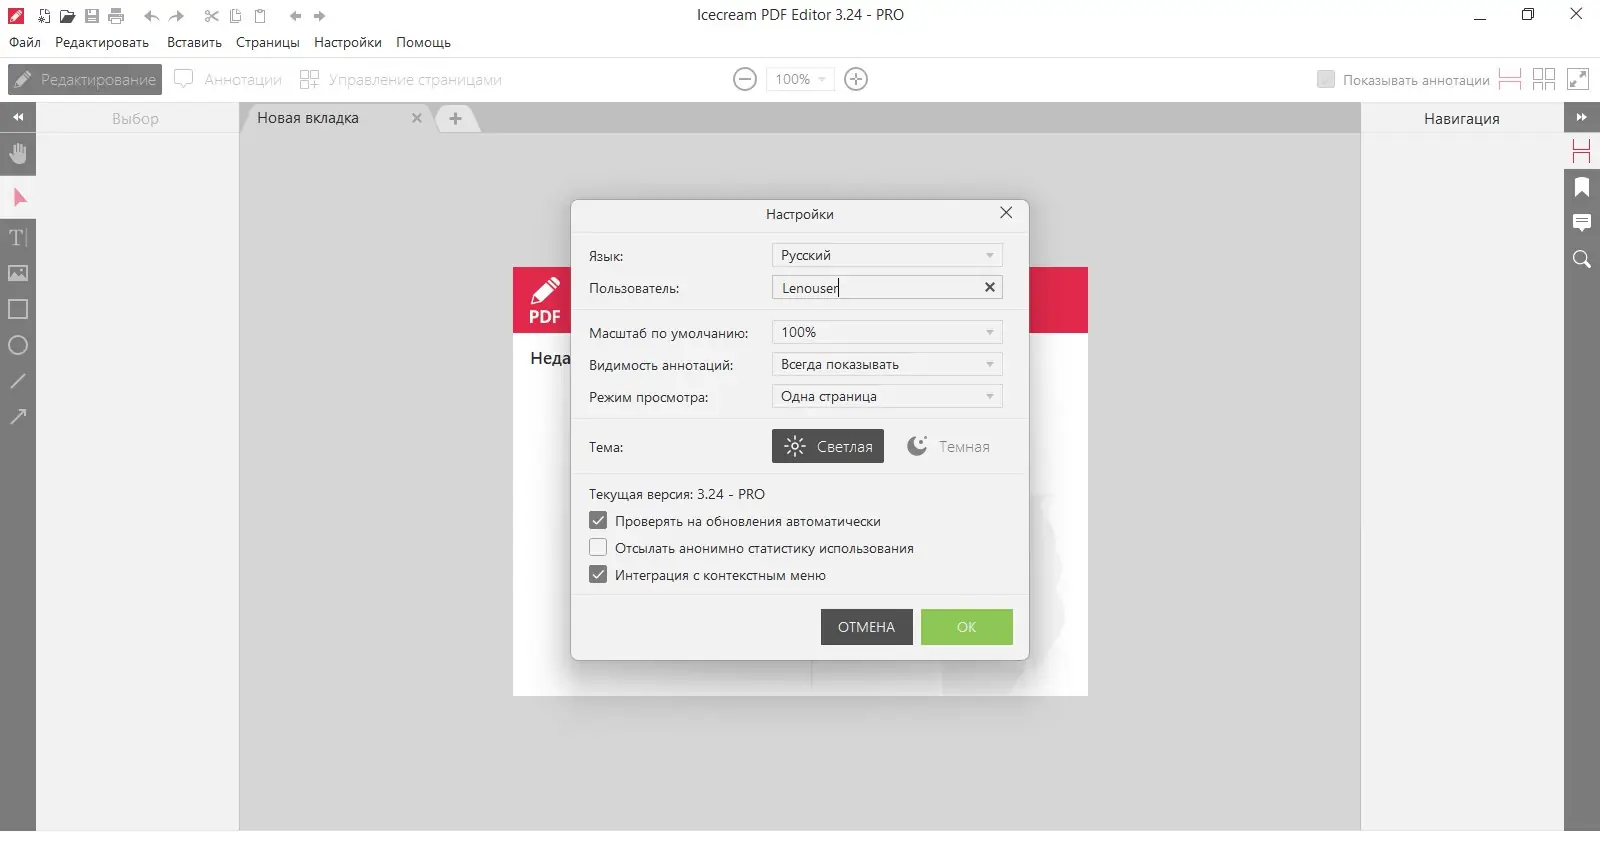This screenshot has width=1600, height=860.
Task: Zoom out with the minus circle icon
Action: [745, 79]
